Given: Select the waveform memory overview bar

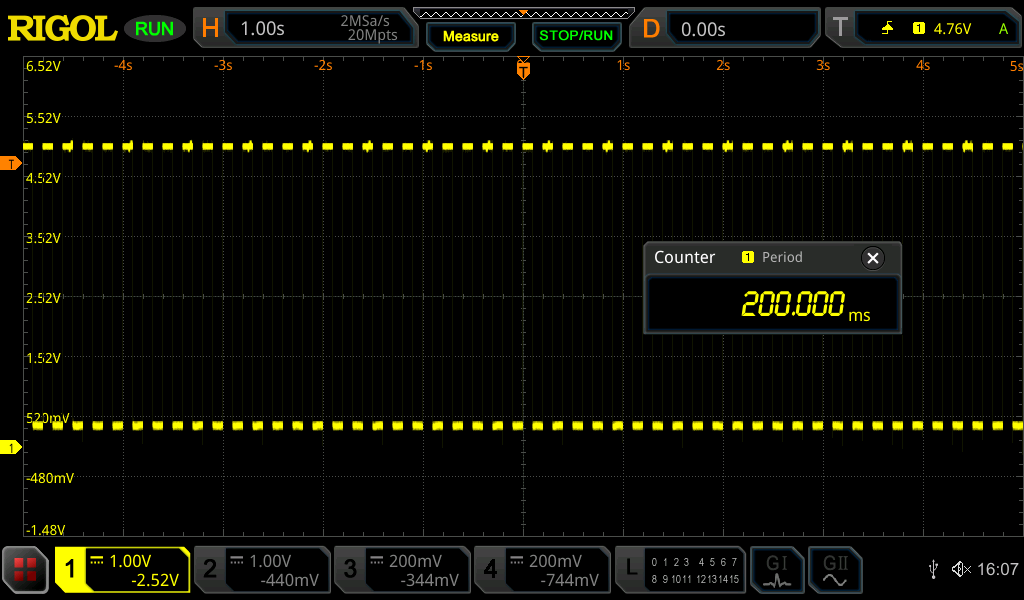Looking at the screenshot, I should [x=524, y=13].
